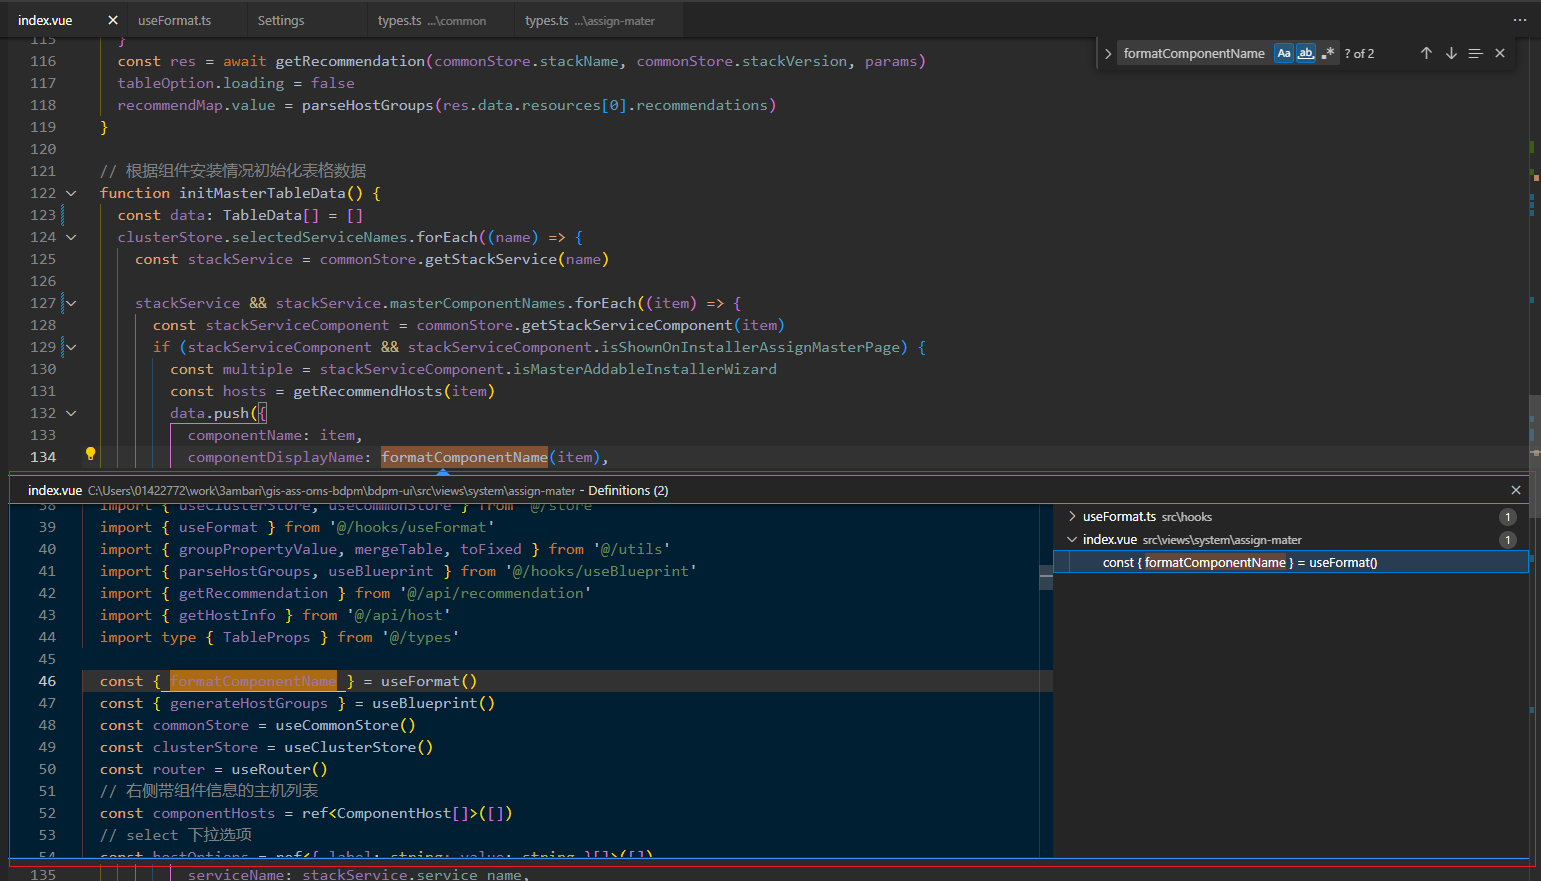Select the const formatComponentName definition result
This screenshot has height=881, width=1541.
(1291, 562)
